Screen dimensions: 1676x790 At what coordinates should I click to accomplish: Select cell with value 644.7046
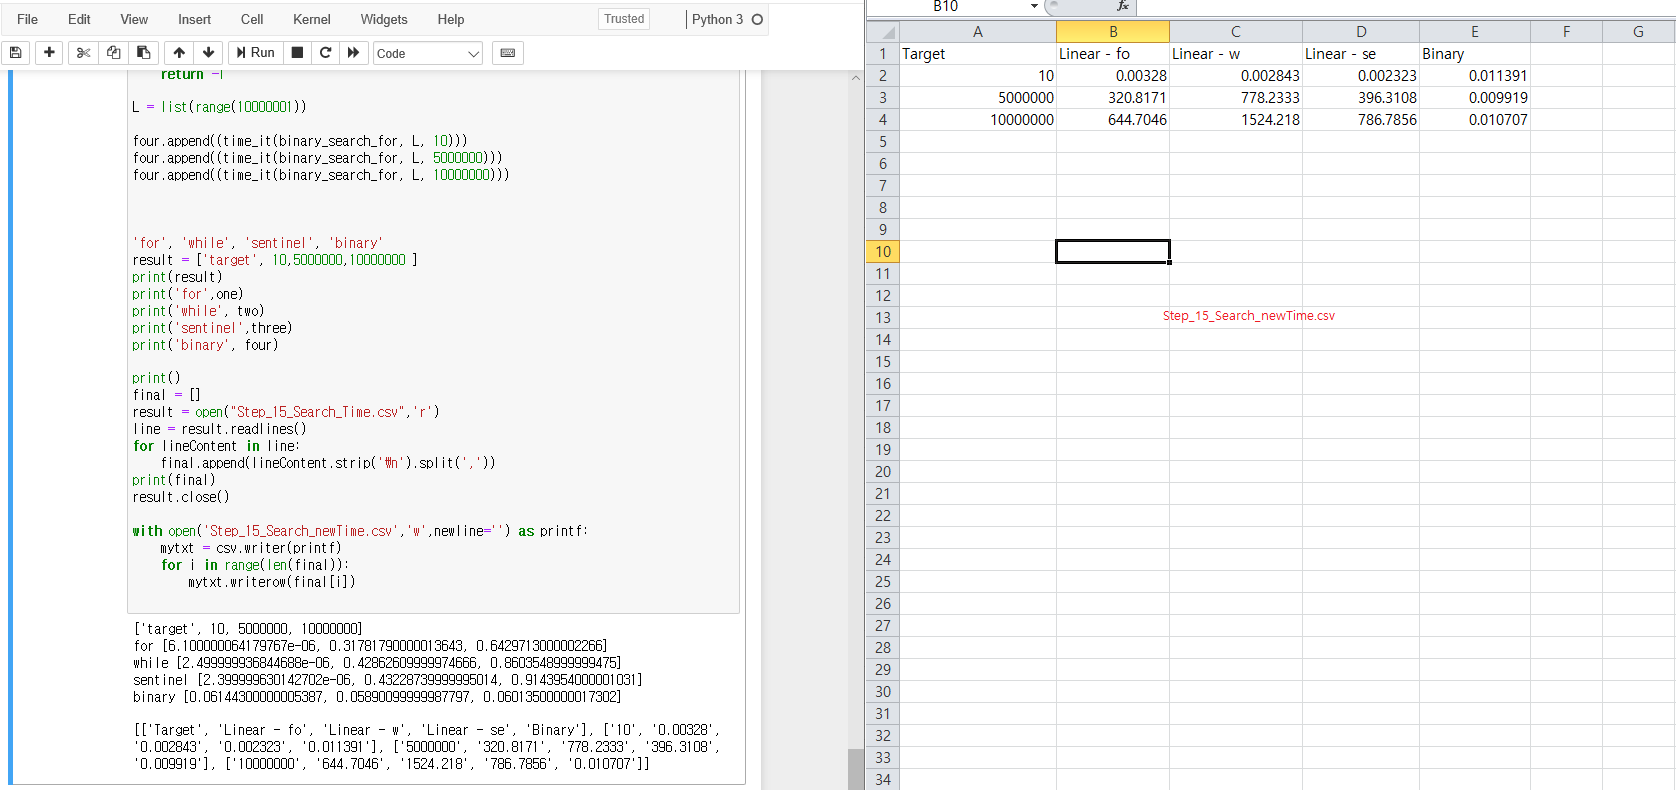pos(1113,120)
